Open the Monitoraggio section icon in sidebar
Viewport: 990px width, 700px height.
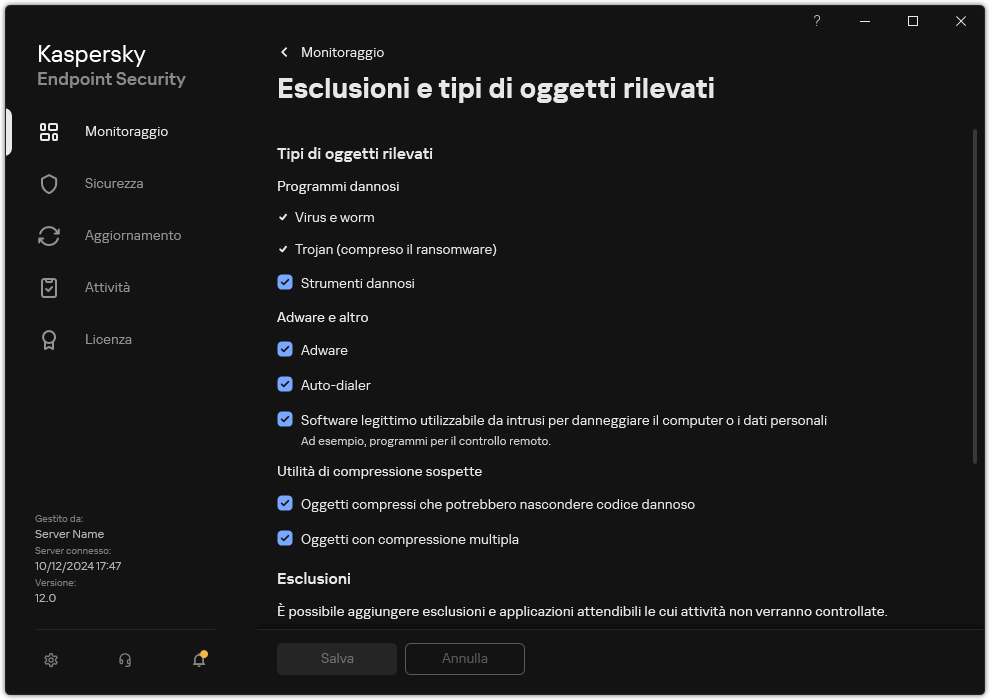pos(48,131)
